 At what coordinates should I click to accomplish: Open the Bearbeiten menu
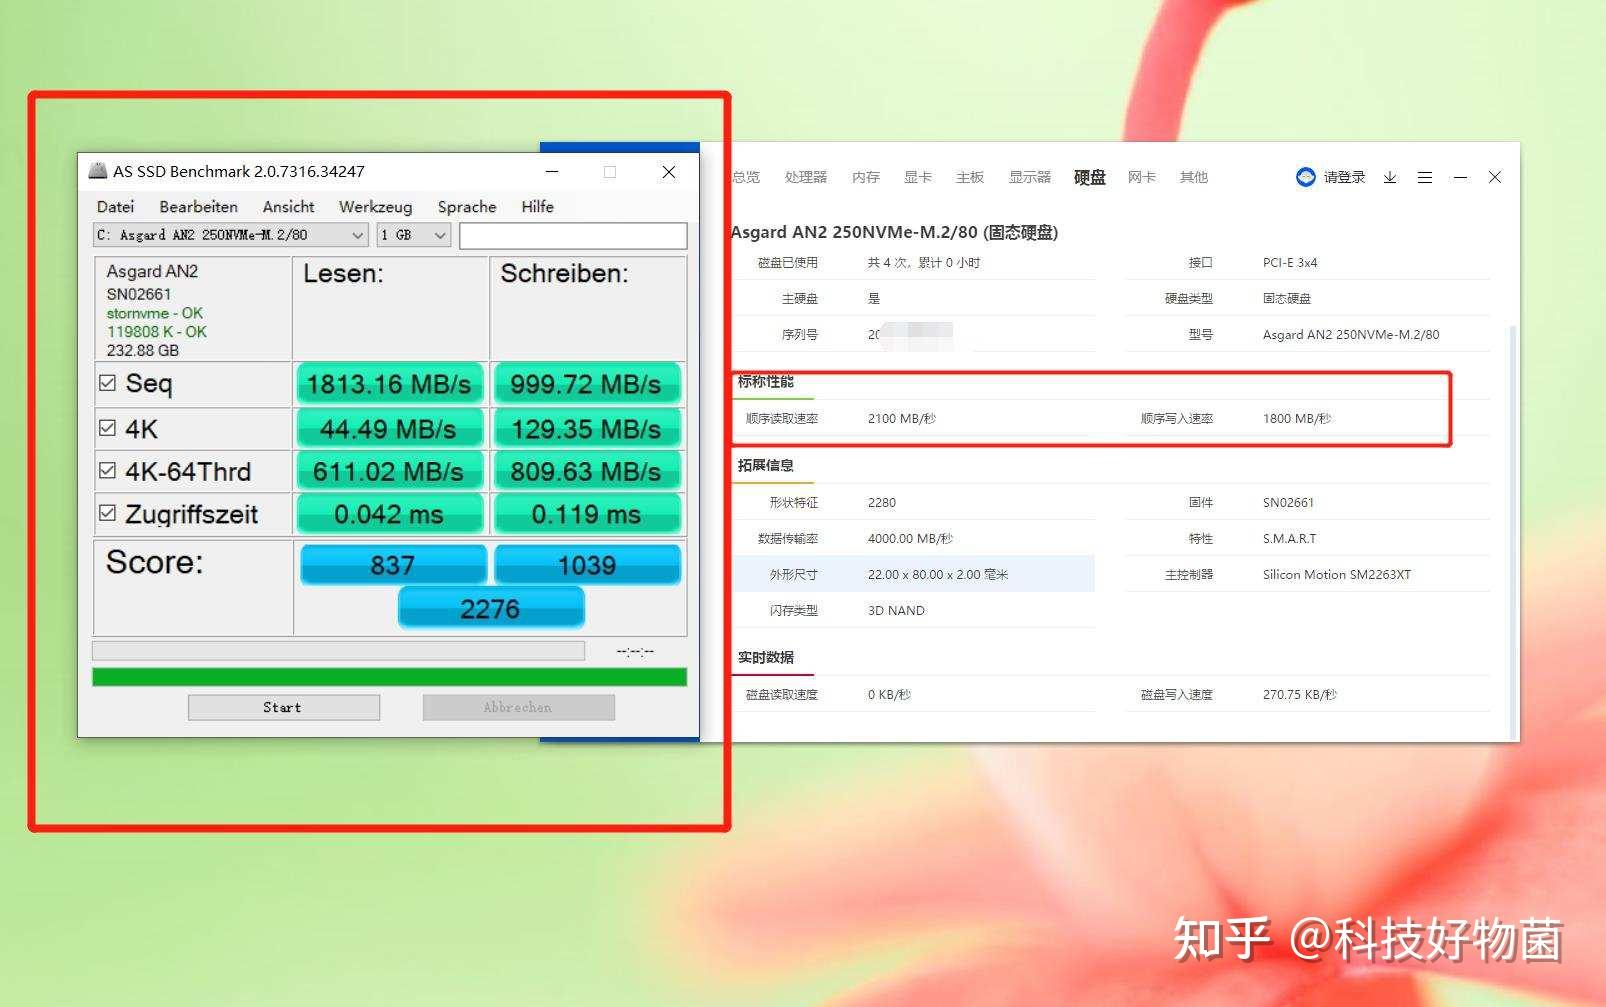pos(198,207)
